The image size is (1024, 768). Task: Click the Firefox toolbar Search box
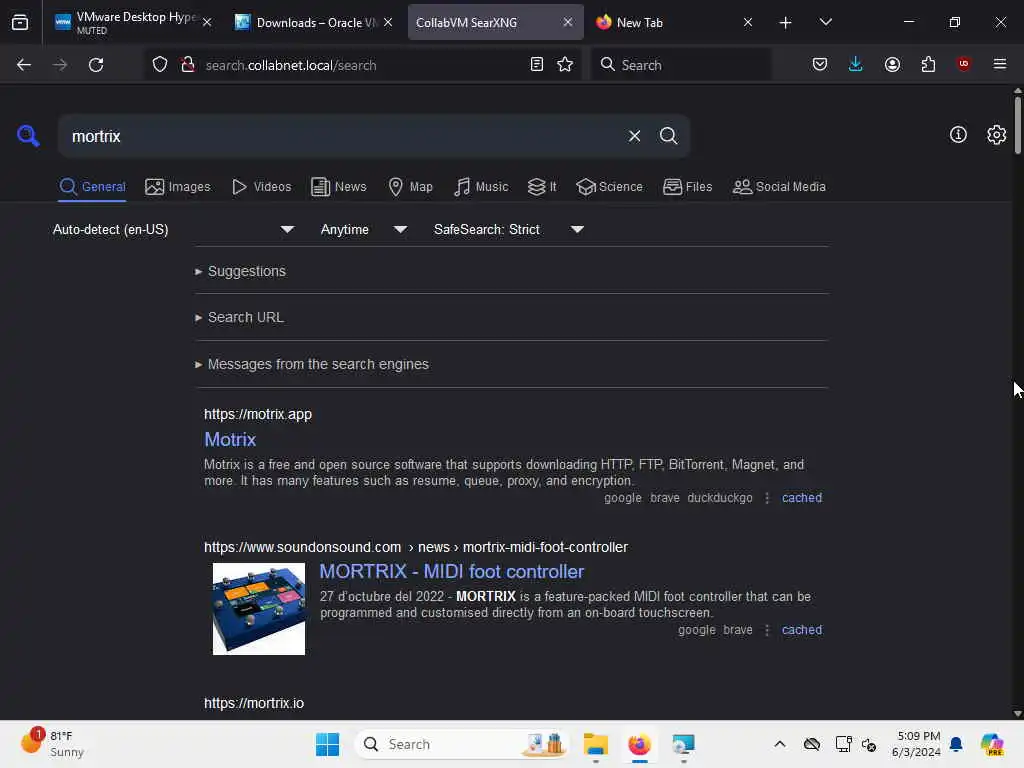click(680, 65)
